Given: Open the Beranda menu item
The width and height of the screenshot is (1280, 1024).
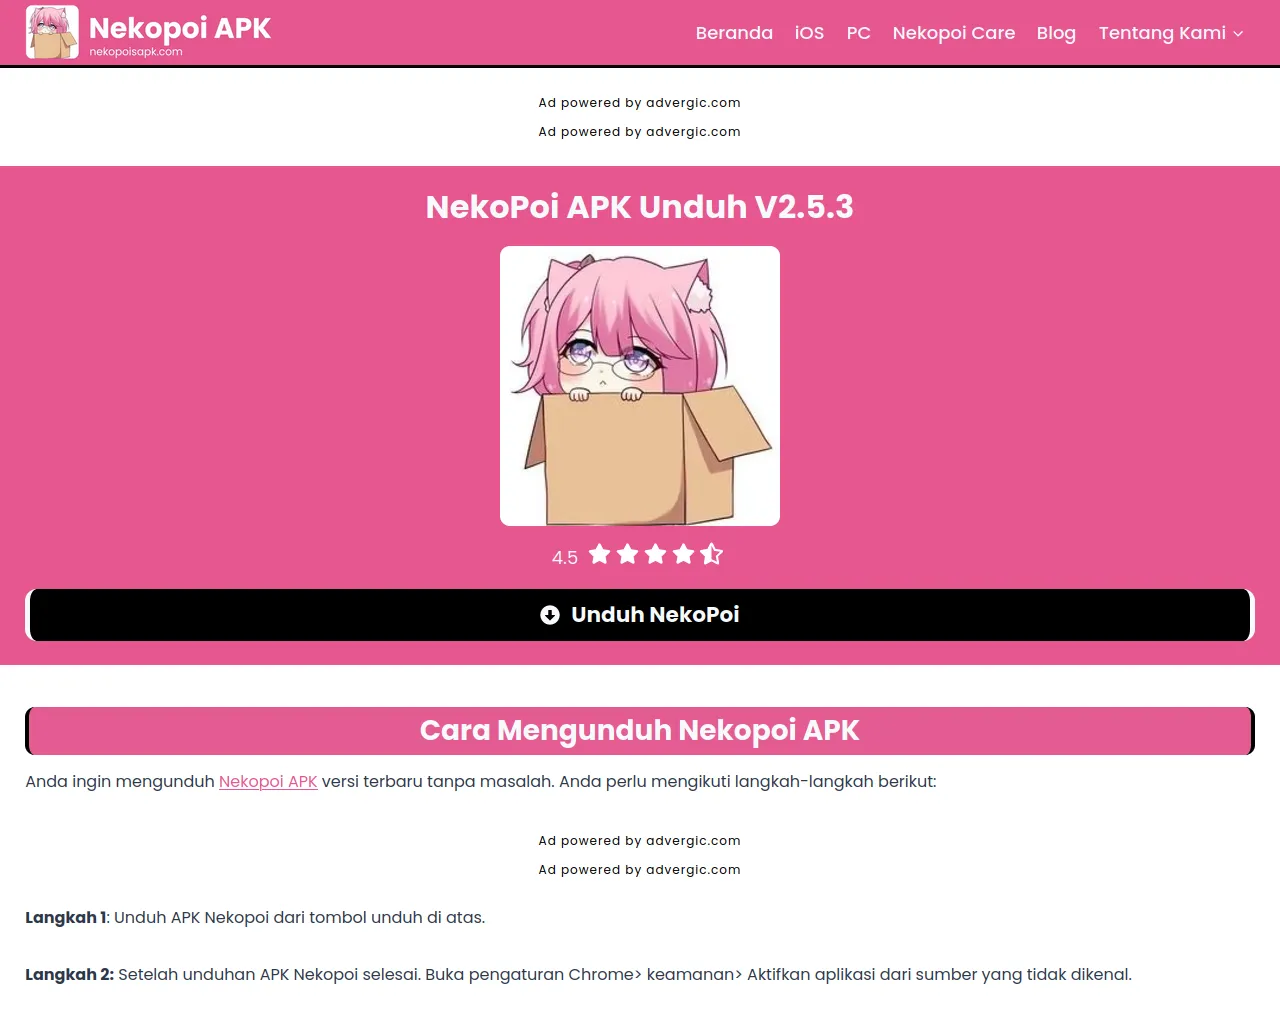Looking at the screenshot, I should pyautogui.click(x=734, y=33).
